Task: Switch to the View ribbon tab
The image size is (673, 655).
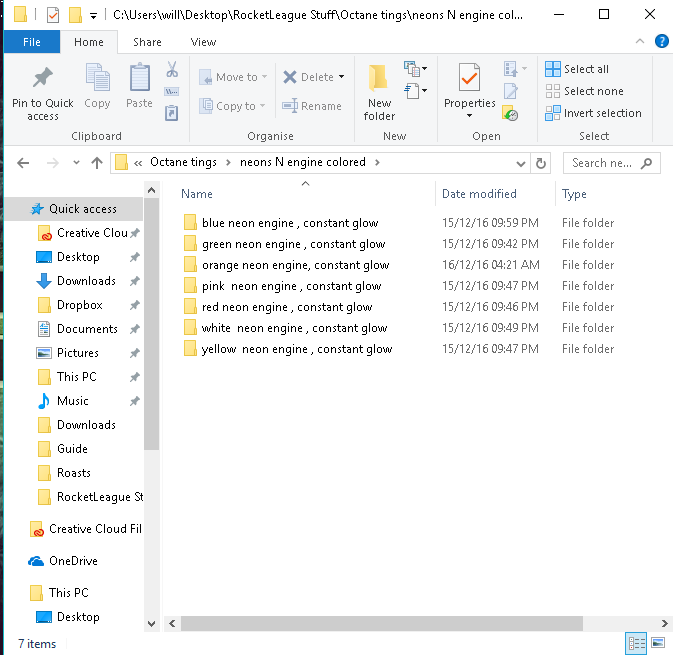Action: pyautogui.click(x=203, y=42)
